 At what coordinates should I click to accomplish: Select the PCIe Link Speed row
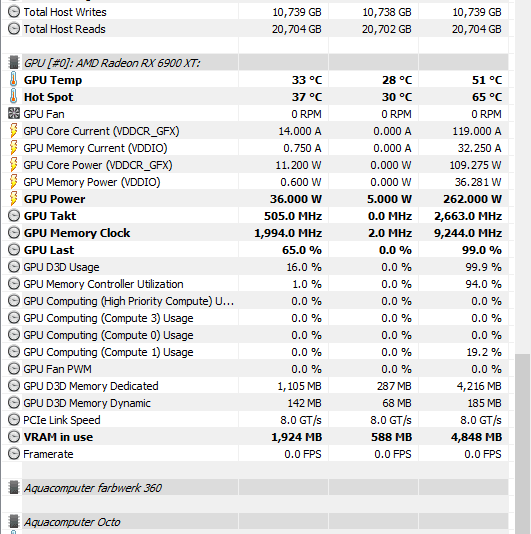pos(255,420)
